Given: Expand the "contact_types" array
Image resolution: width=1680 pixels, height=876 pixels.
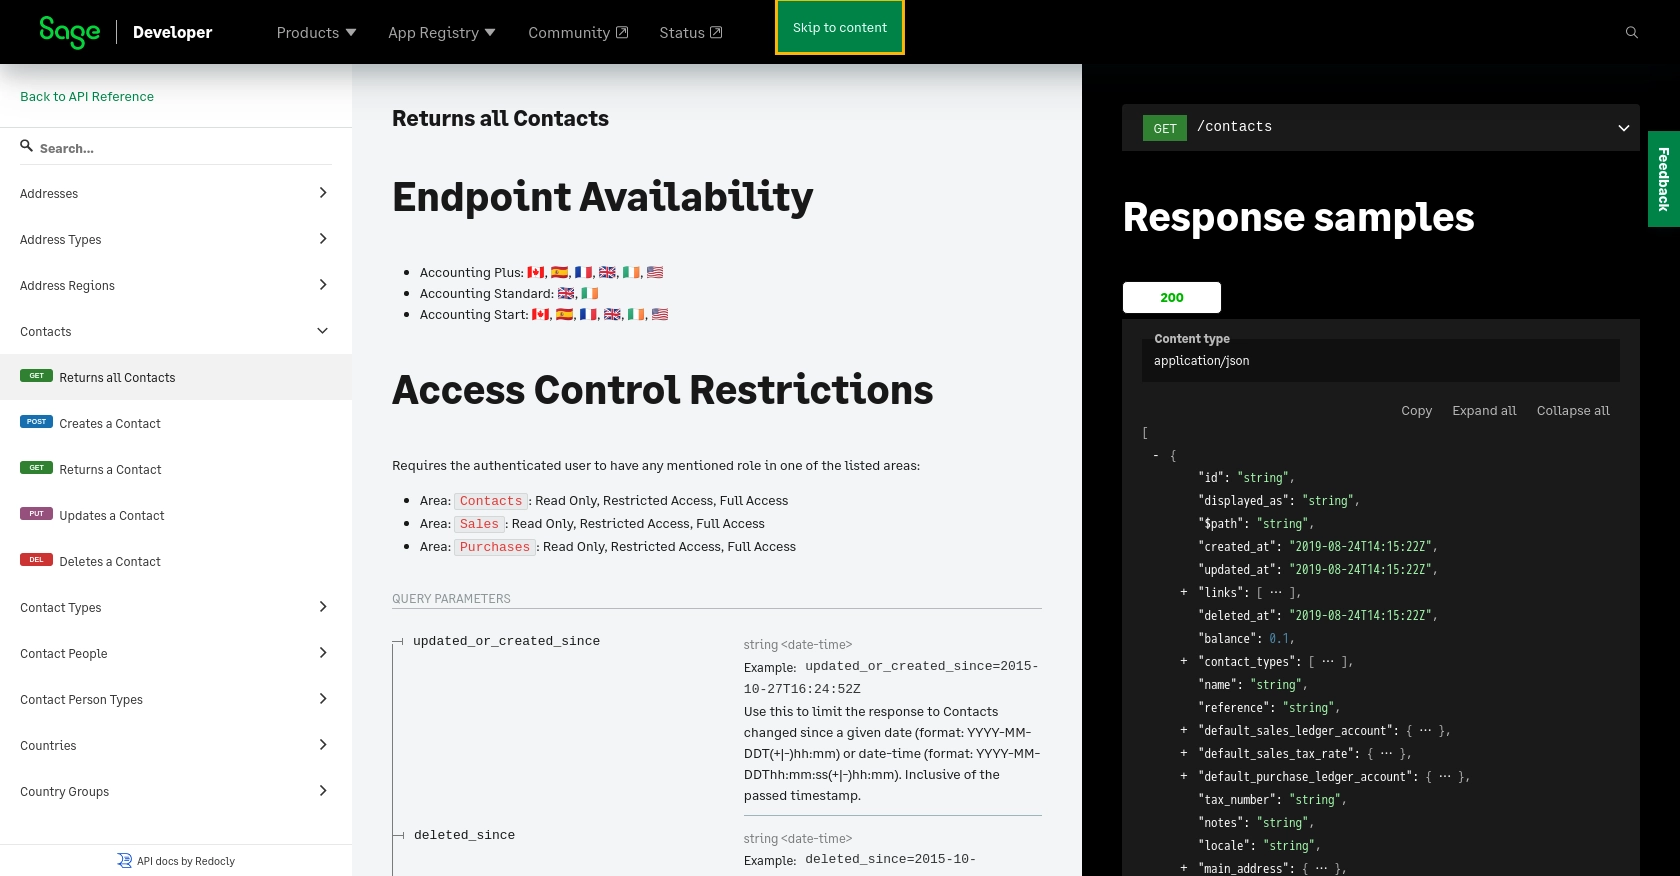Looking at the screenshot, I should point(1184,661).
